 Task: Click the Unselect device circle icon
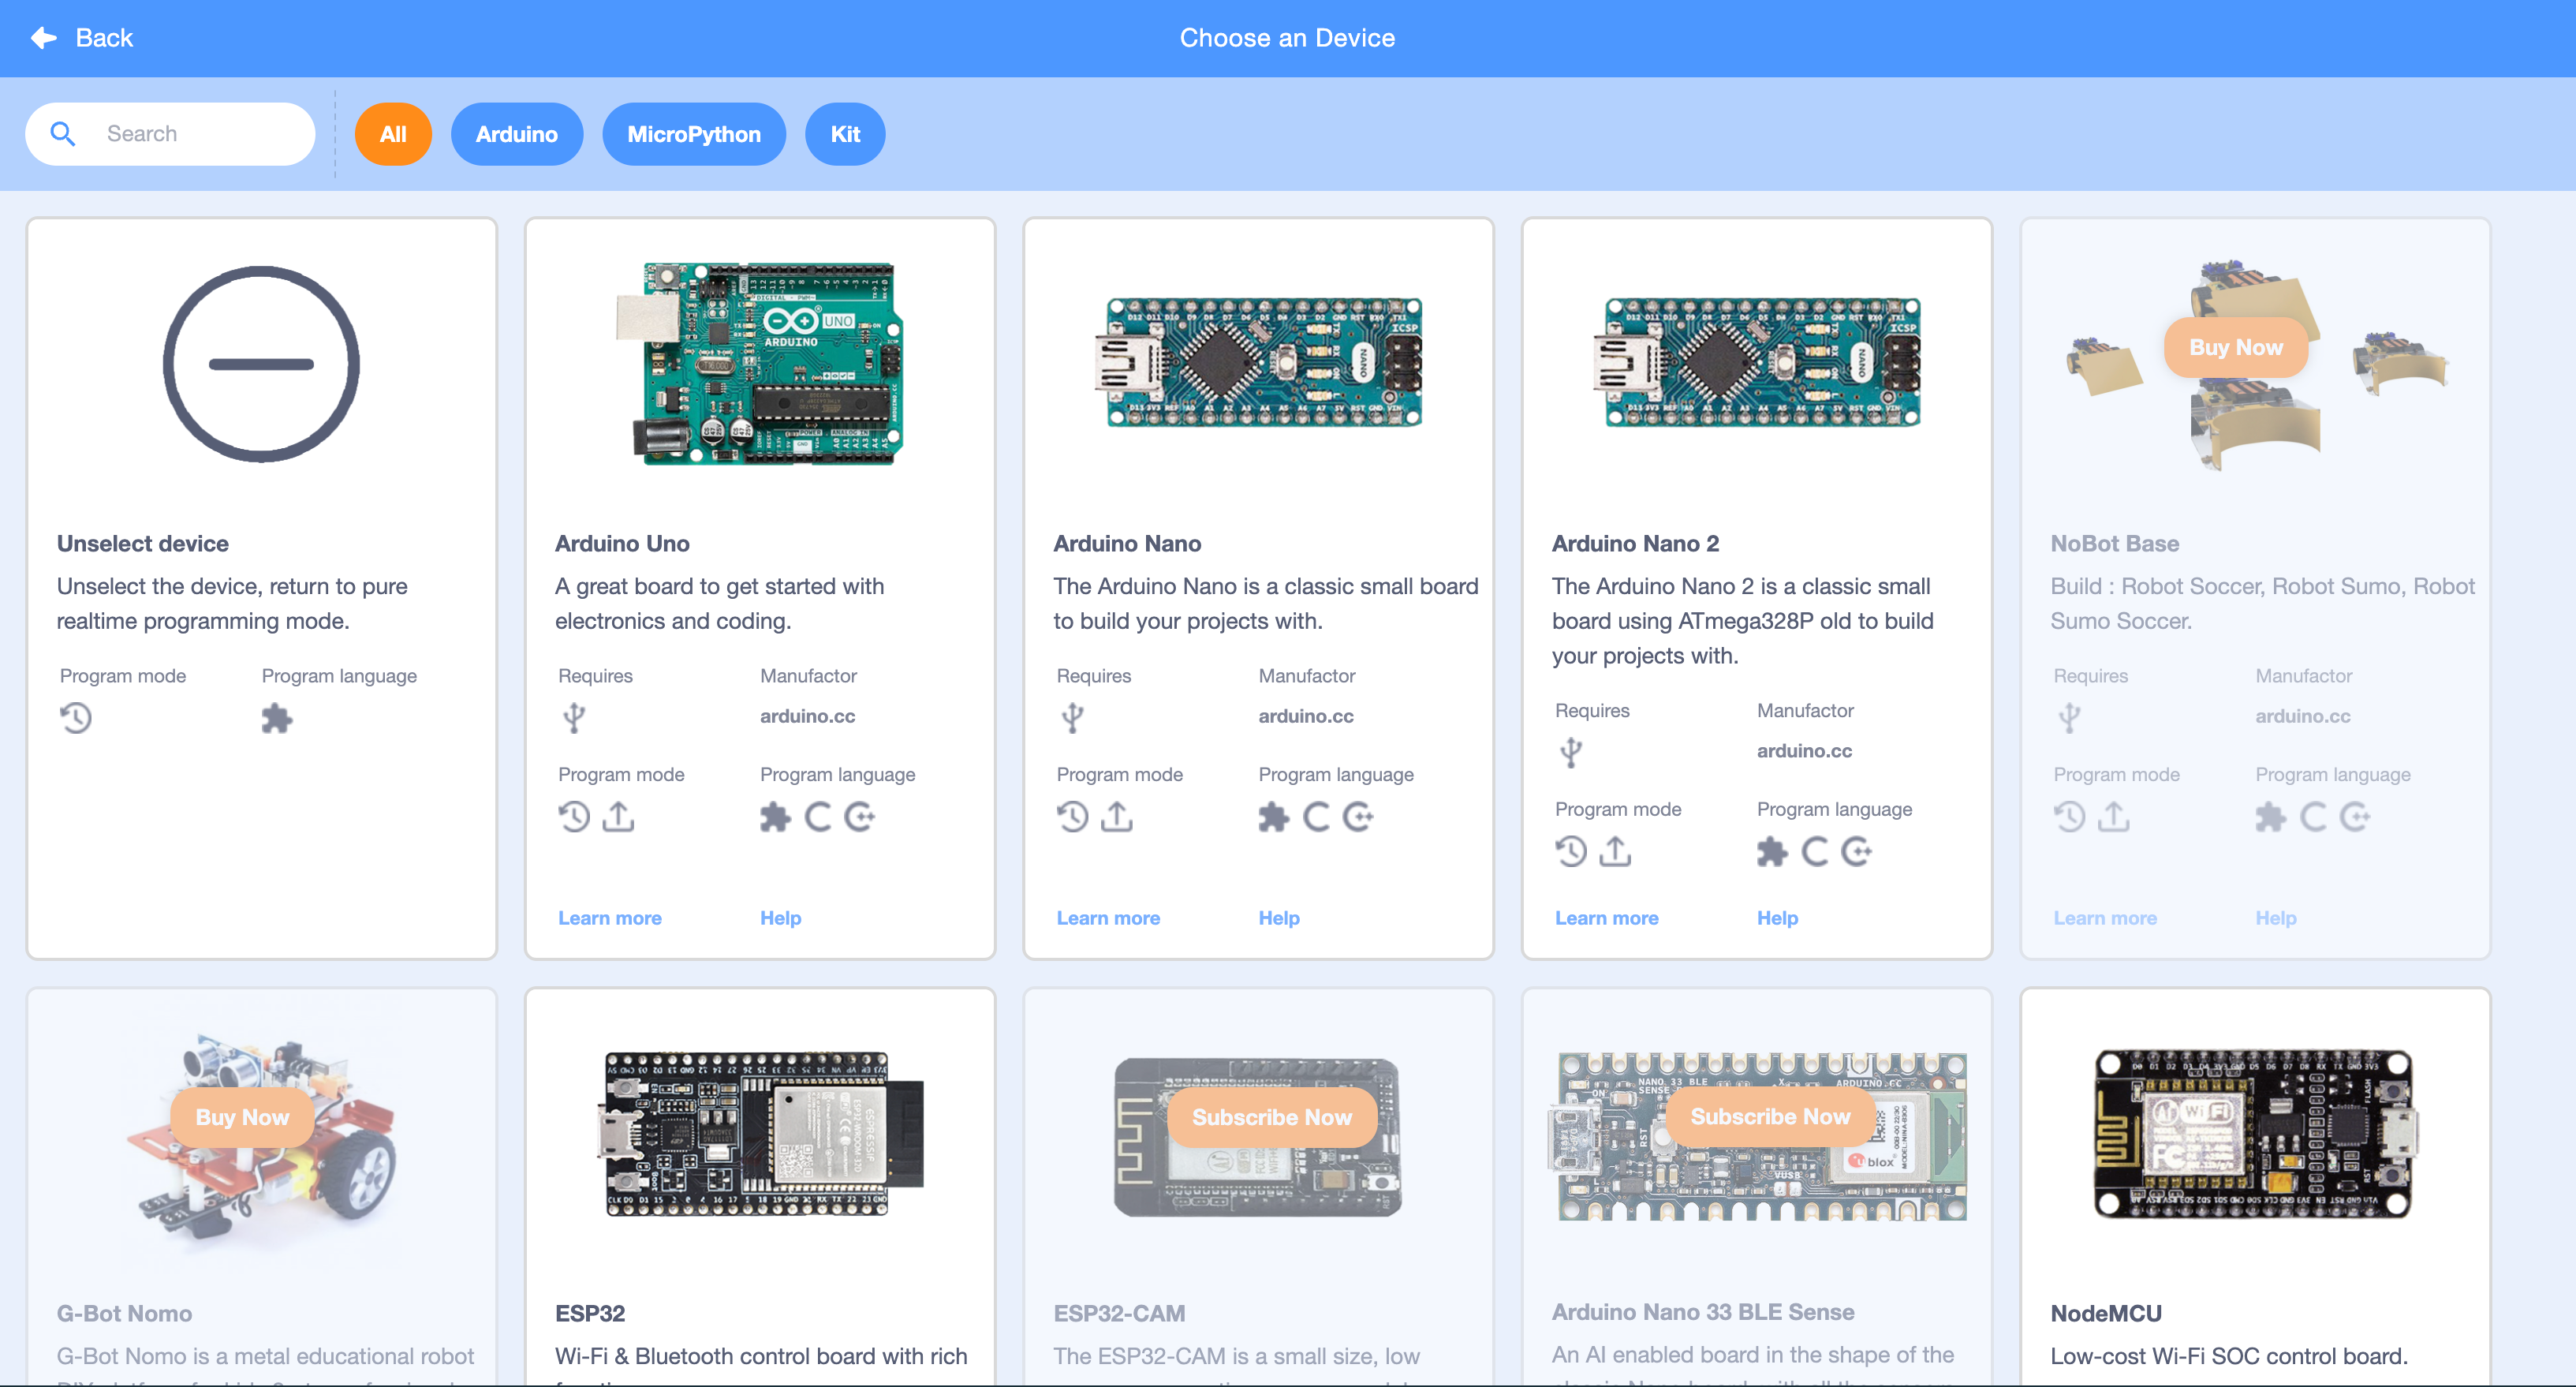click(x=261, y=364)
